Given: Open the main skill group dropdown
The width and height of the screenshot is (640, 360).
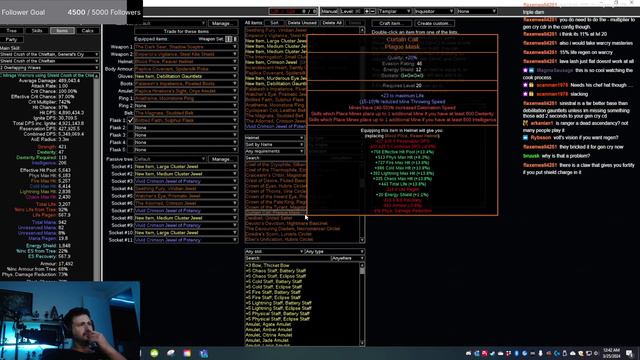Looking at the screenshot, I should [x=49, y=54].
